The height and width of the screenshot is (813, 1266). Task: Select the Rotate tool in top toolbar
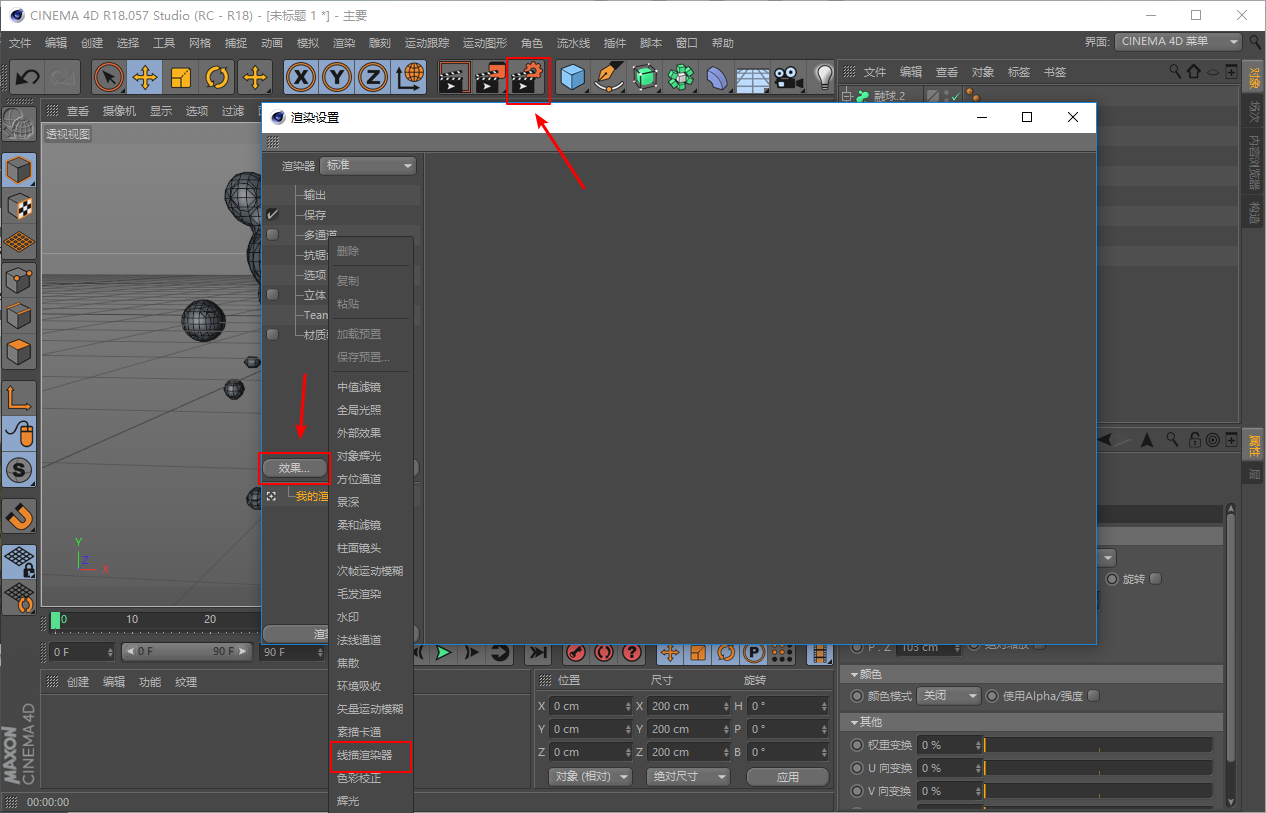pos(217,77)
